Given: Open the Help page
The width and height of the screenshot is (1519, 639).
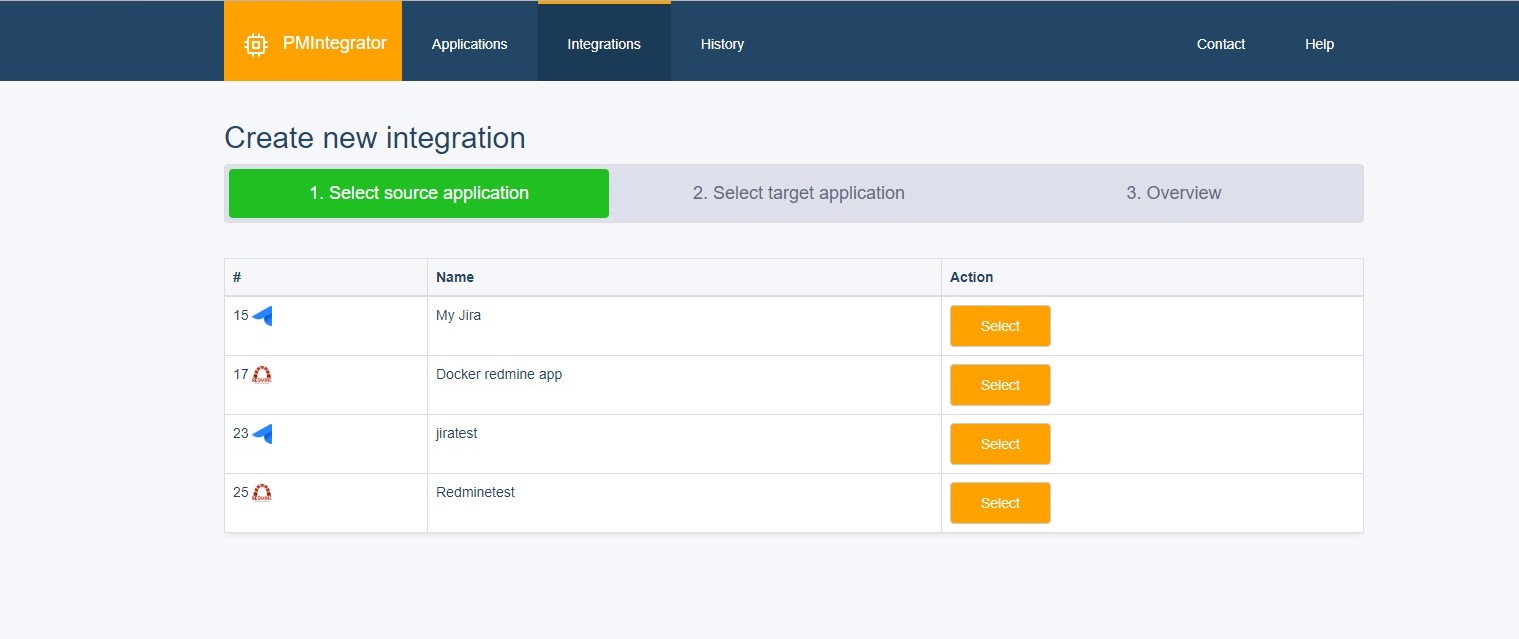Looking at the screenshot, I should coord(1318,43).
